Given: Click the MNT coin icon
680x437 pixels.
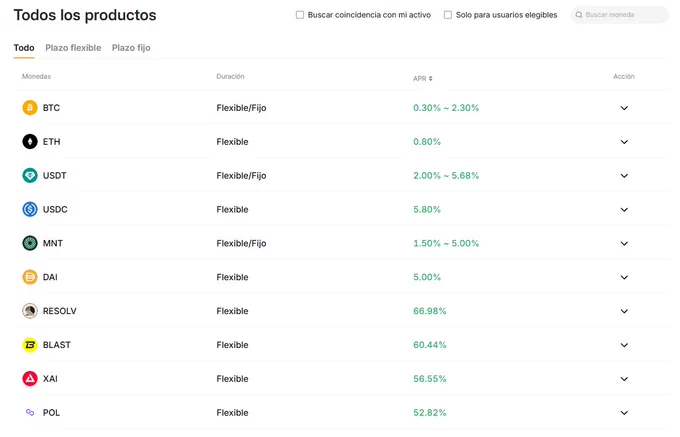Looking at the screenshot, I should pyautogui.click(x=30, y=243).
